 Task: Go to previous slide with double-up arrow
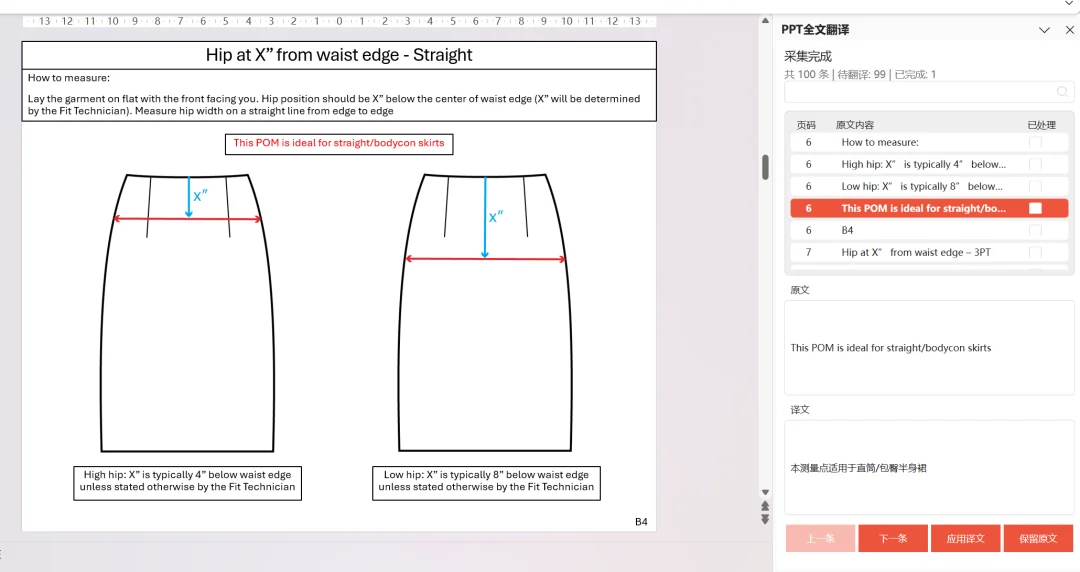pyautogui.click(x=765, y=506)
